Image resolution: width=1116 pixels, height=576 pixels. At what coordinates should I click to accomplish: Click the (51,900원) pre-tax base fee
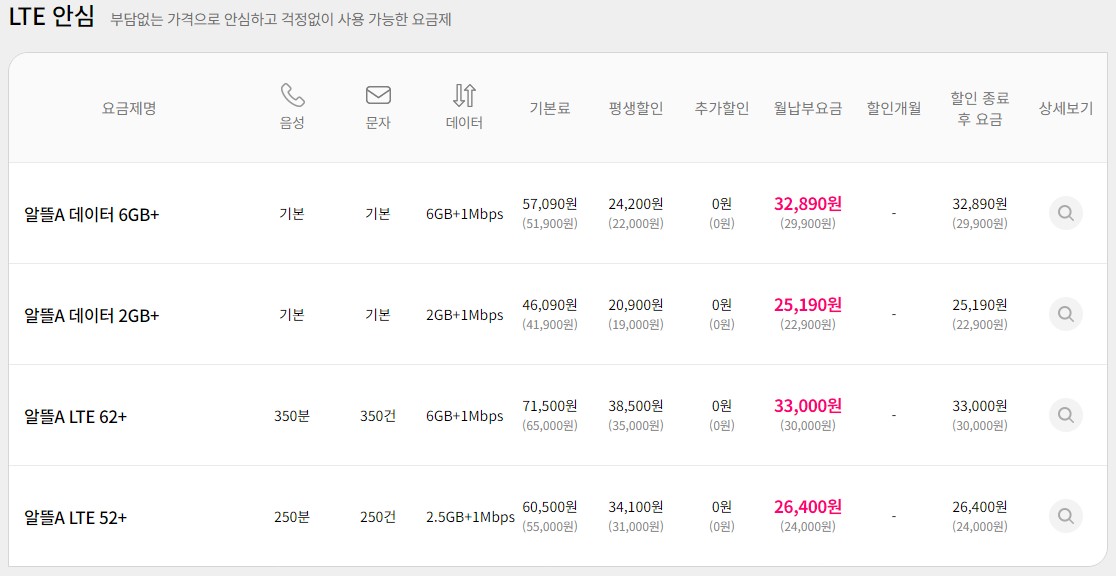pos(549,224)
